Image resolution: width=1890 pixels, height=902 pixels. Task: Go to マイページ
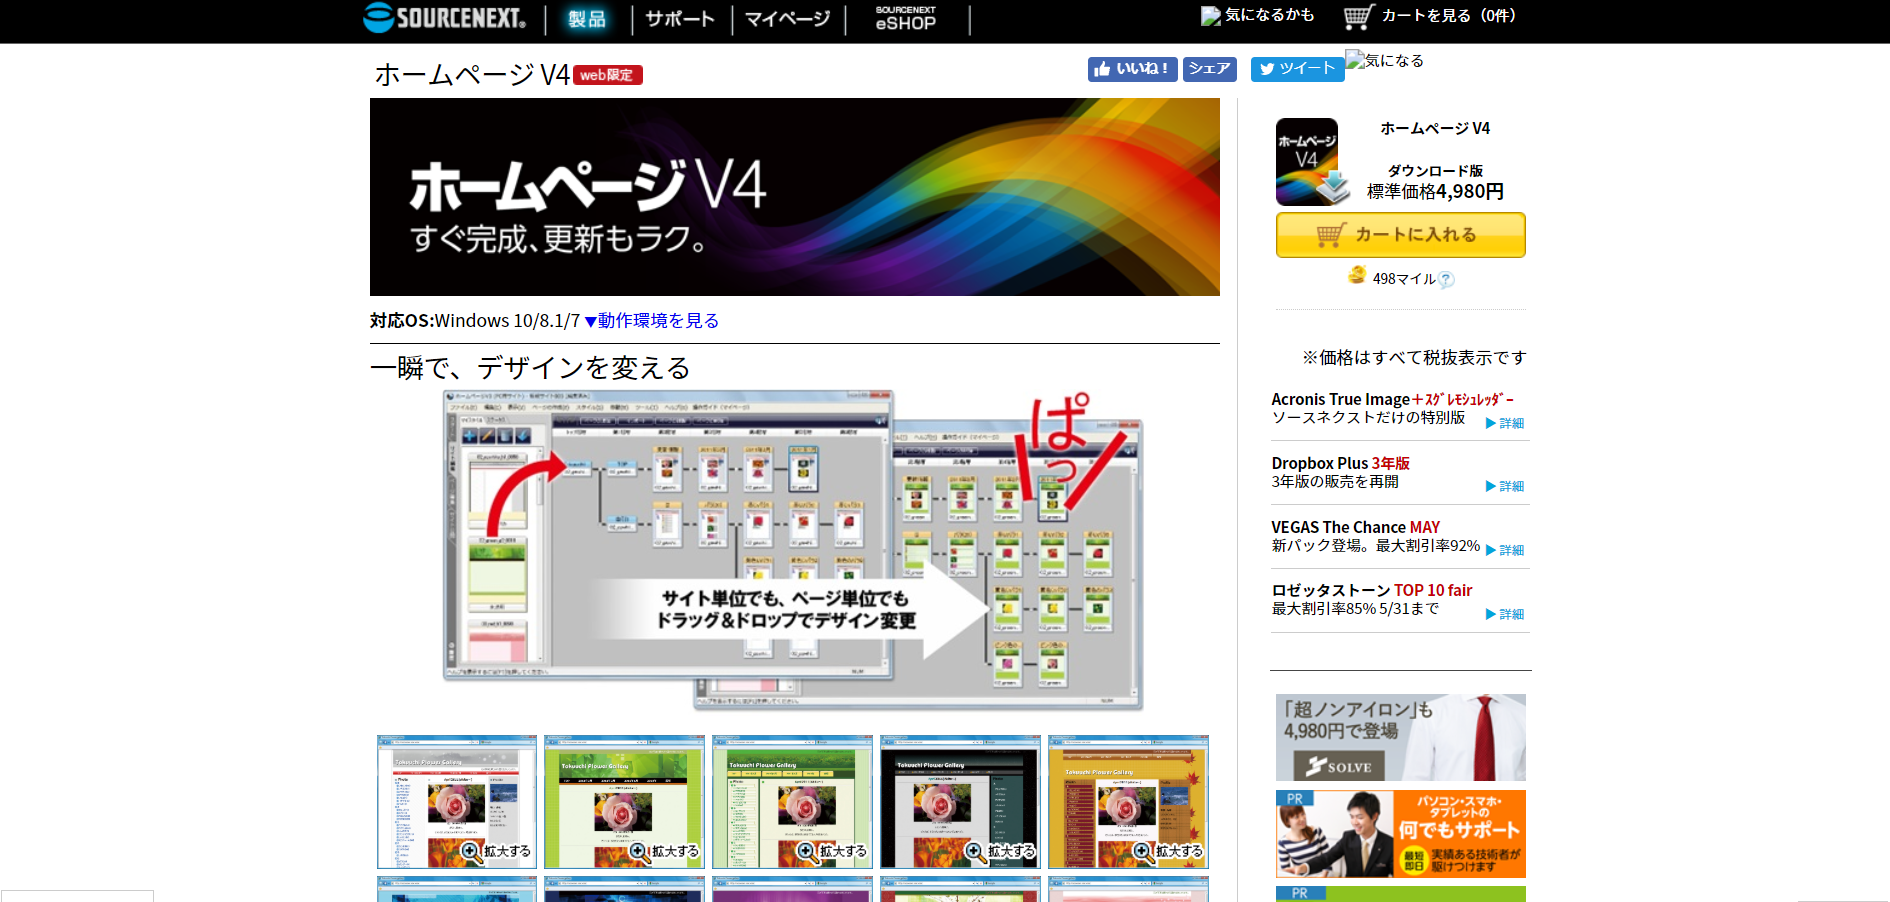coord(787,19)
